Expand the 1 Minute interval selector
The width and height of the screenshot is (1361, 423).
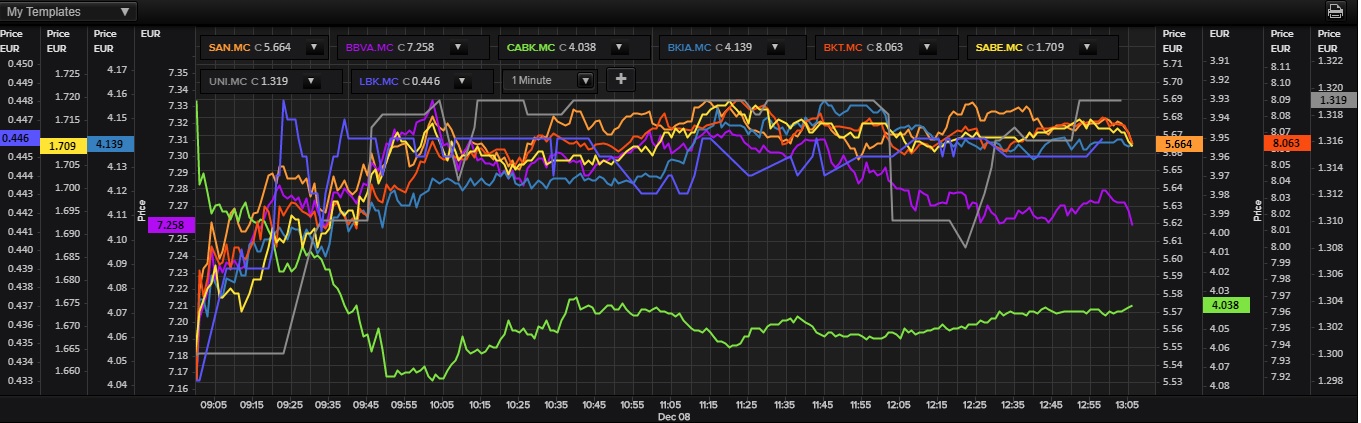pyautogui.click(x=586, y=80)
